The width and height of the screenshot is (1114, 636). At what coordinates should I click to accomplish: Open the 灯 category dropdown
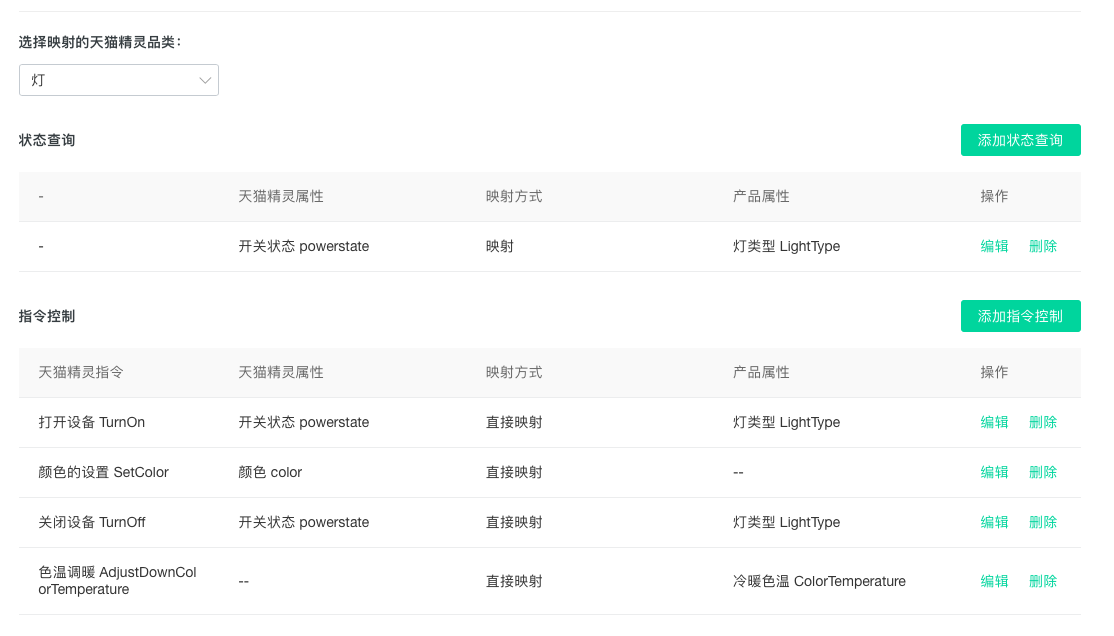pos(119,80)
